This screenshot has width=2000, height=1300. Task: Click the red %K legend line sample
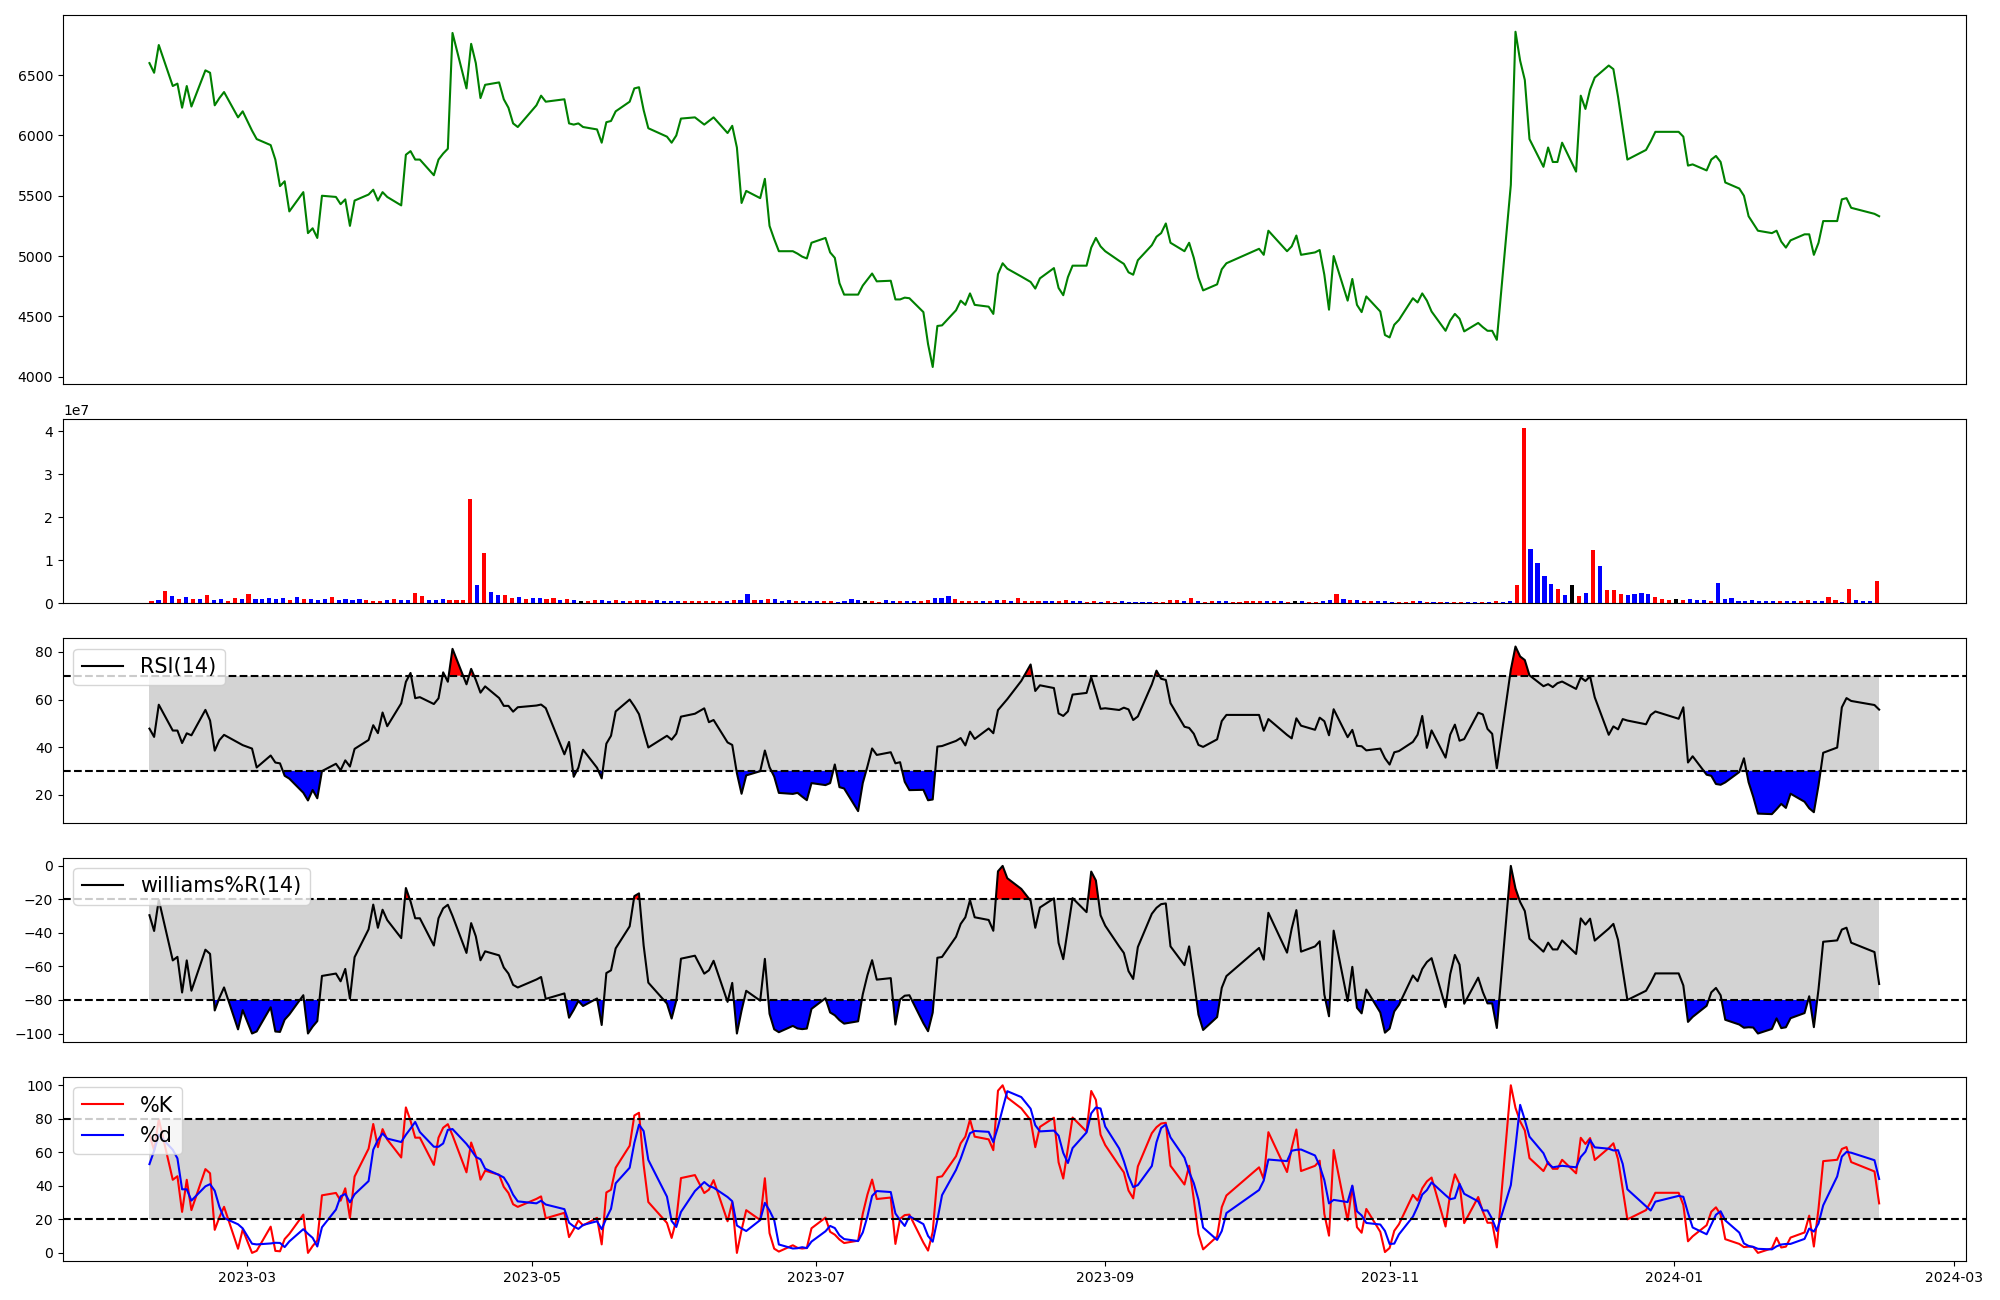tap(103, 1105)
